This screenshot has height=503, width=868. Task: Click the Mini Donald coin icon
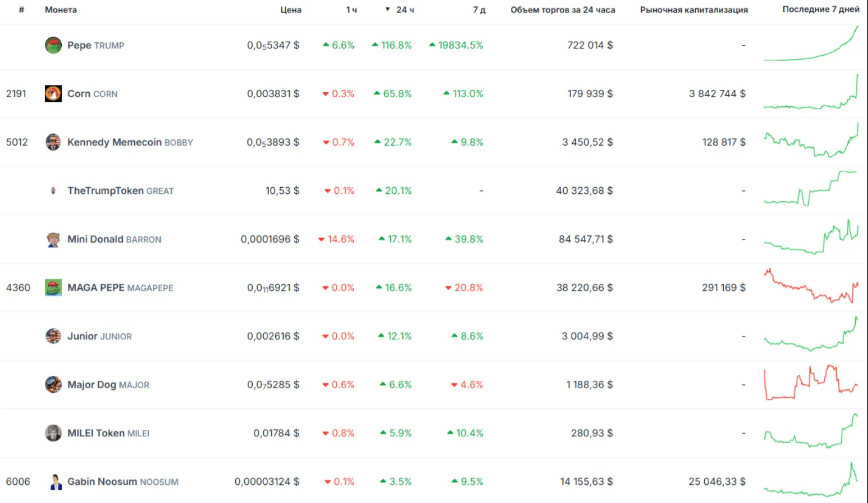pyautogui.click(x=53, y=239)
